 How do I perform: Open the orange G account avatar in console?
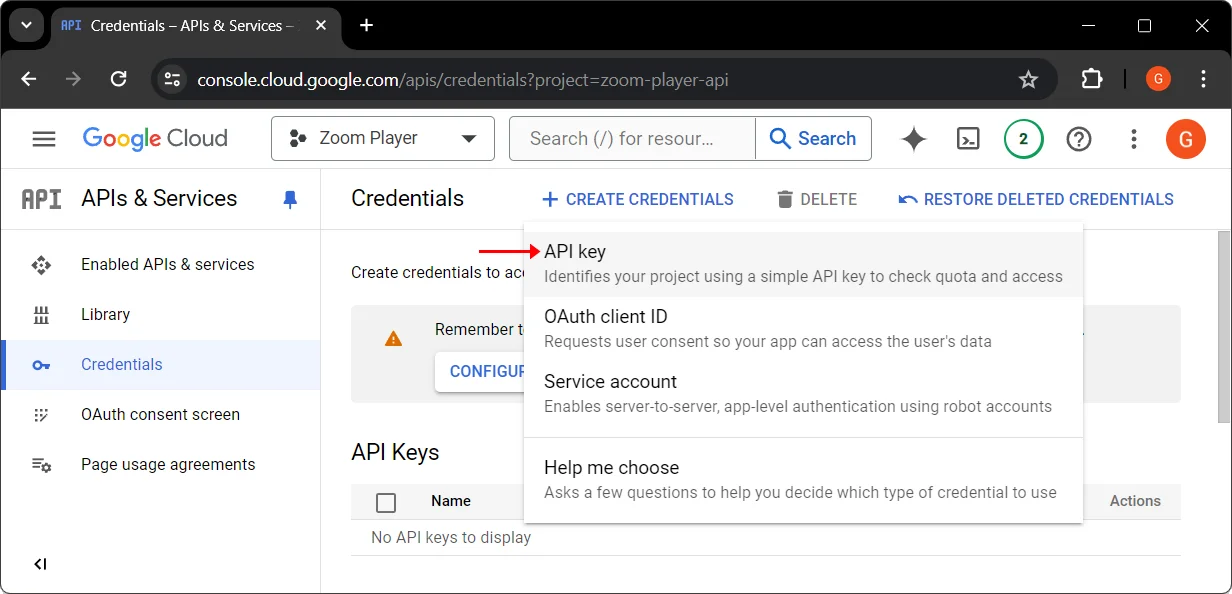point(1186,139)
